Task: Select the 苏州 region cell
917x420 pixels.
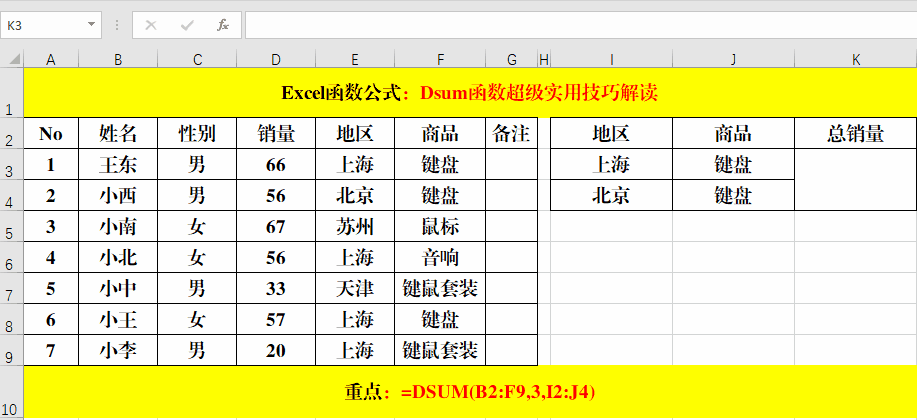Action: pyautogui.click(x=355, y=227)
